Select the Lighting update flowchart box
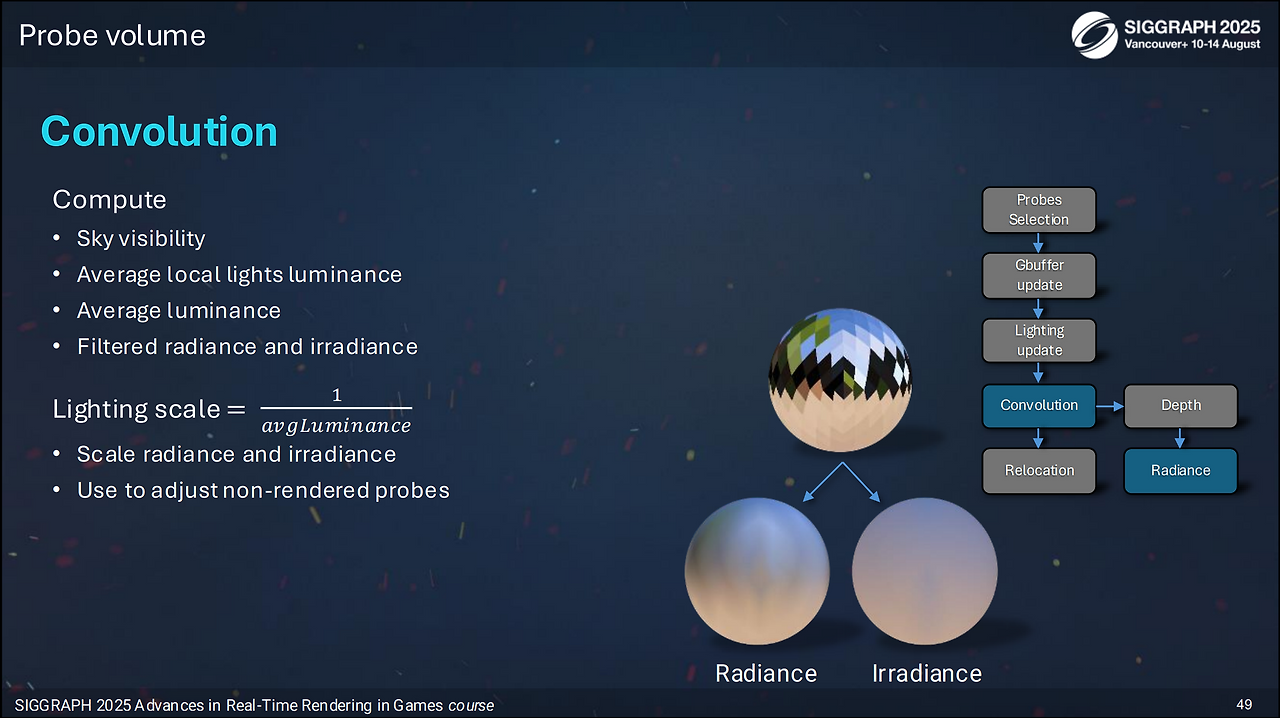1280x718 pixels. point(1039,340)
